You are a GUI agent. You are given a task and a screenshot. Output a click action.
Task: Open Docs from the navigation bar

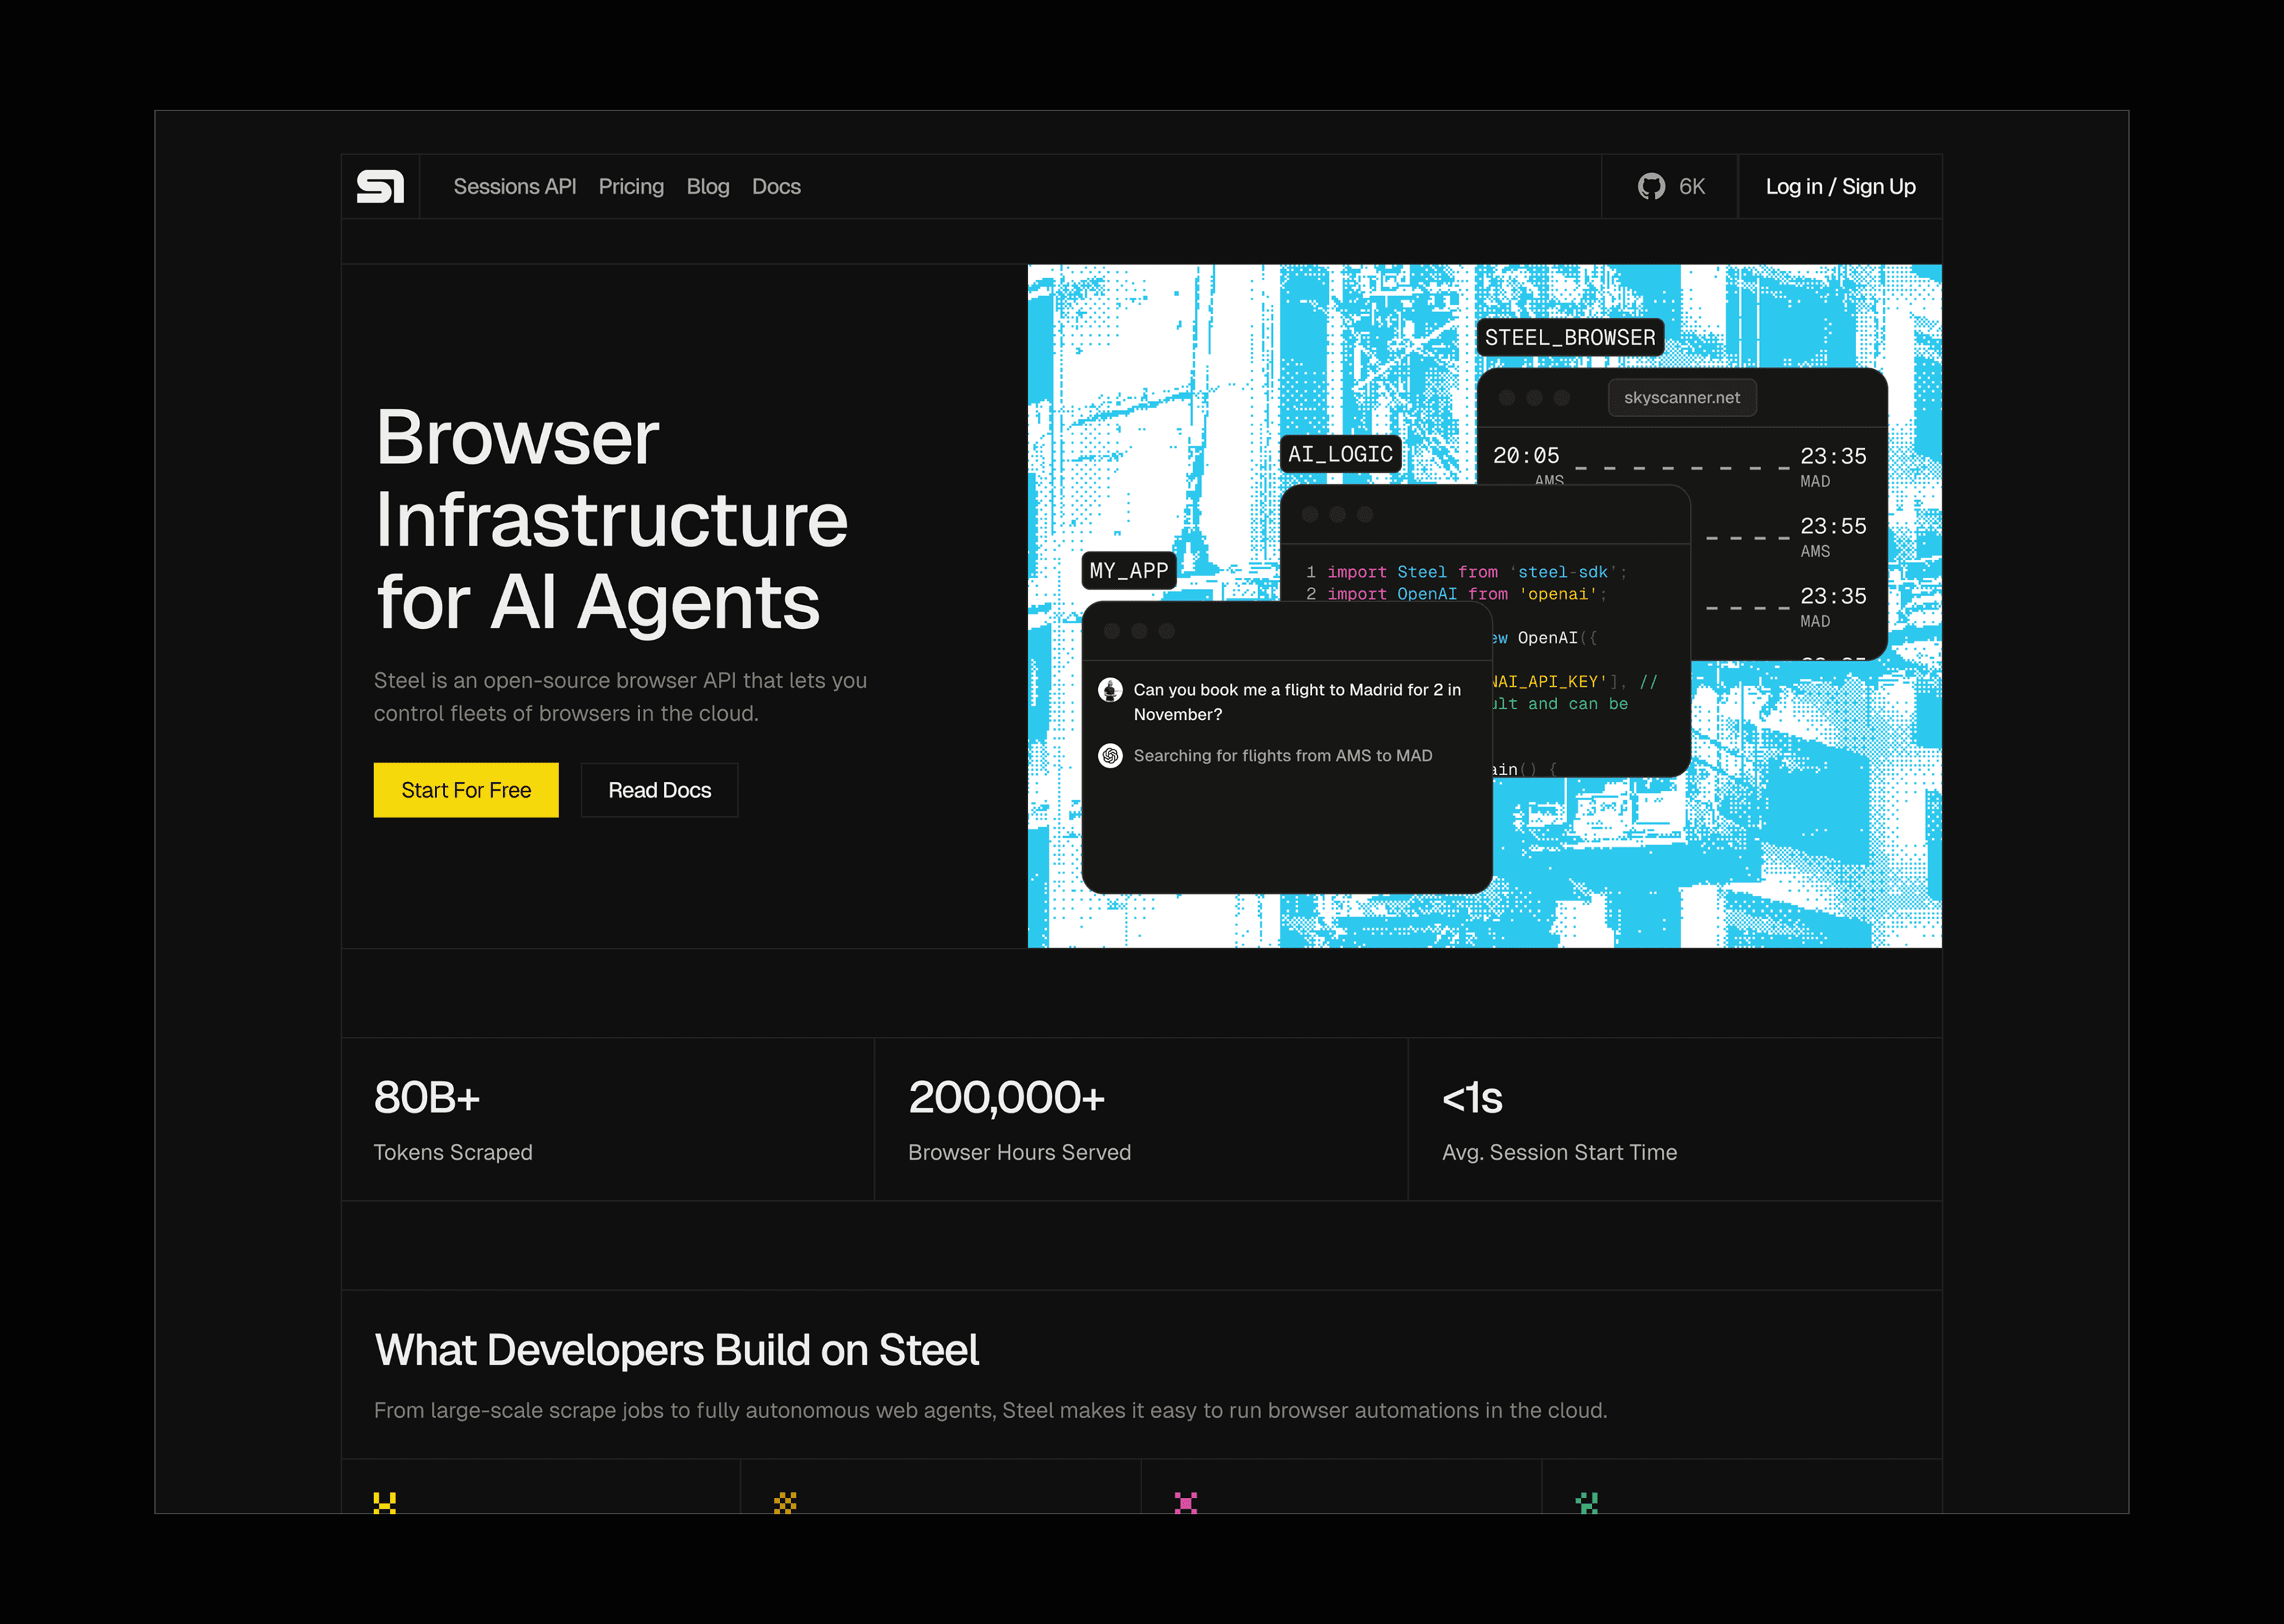click(776, 187)
